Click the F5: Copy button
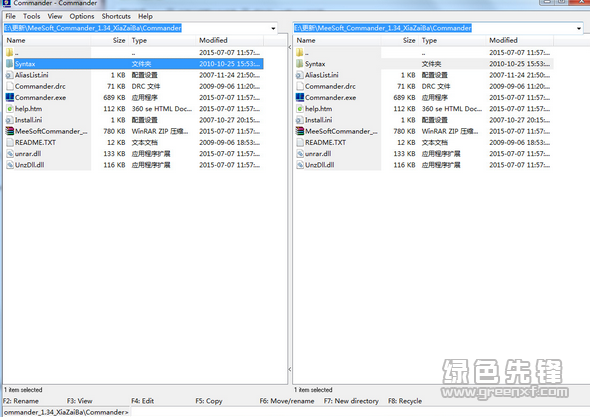Screen dimensions: 590x417 [209, 401]
